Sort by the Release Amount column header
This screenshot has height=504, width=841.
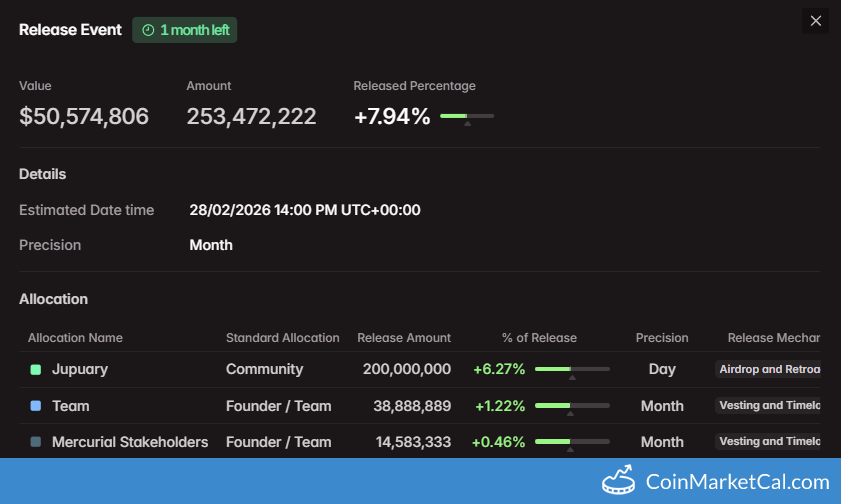[404, 338]
